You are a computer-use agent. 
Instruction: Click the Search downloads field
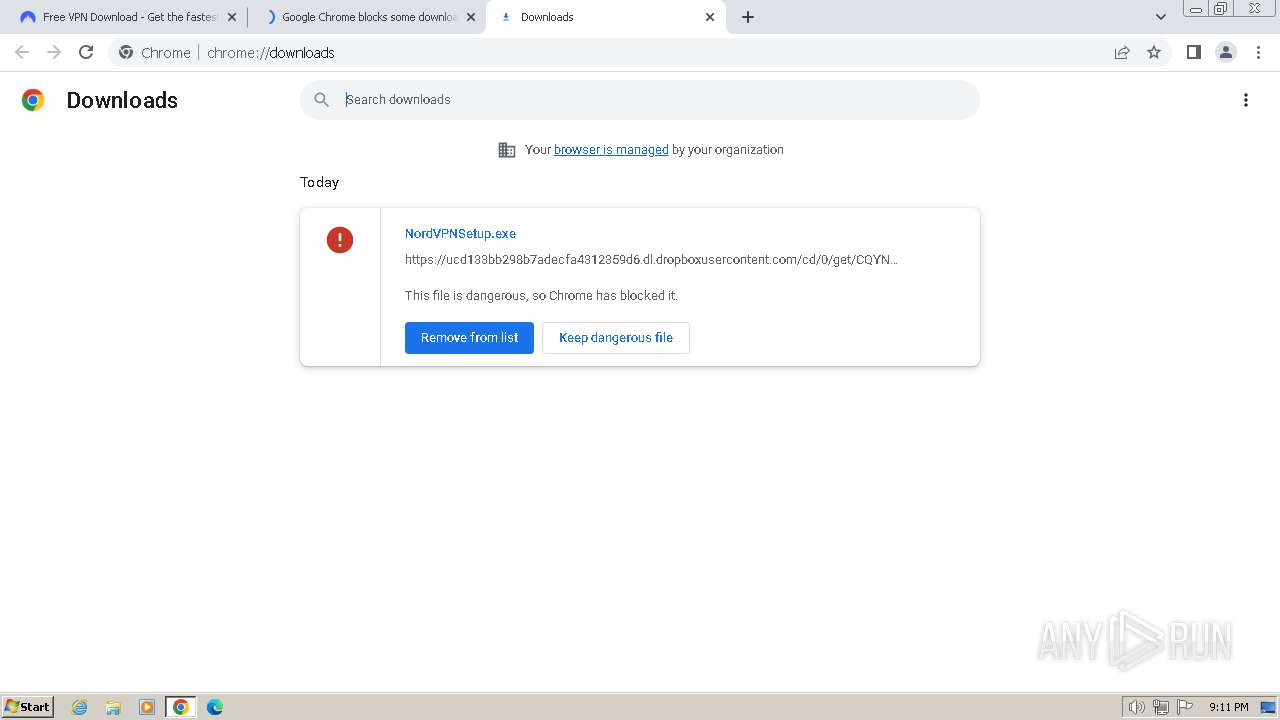[640, 100]
